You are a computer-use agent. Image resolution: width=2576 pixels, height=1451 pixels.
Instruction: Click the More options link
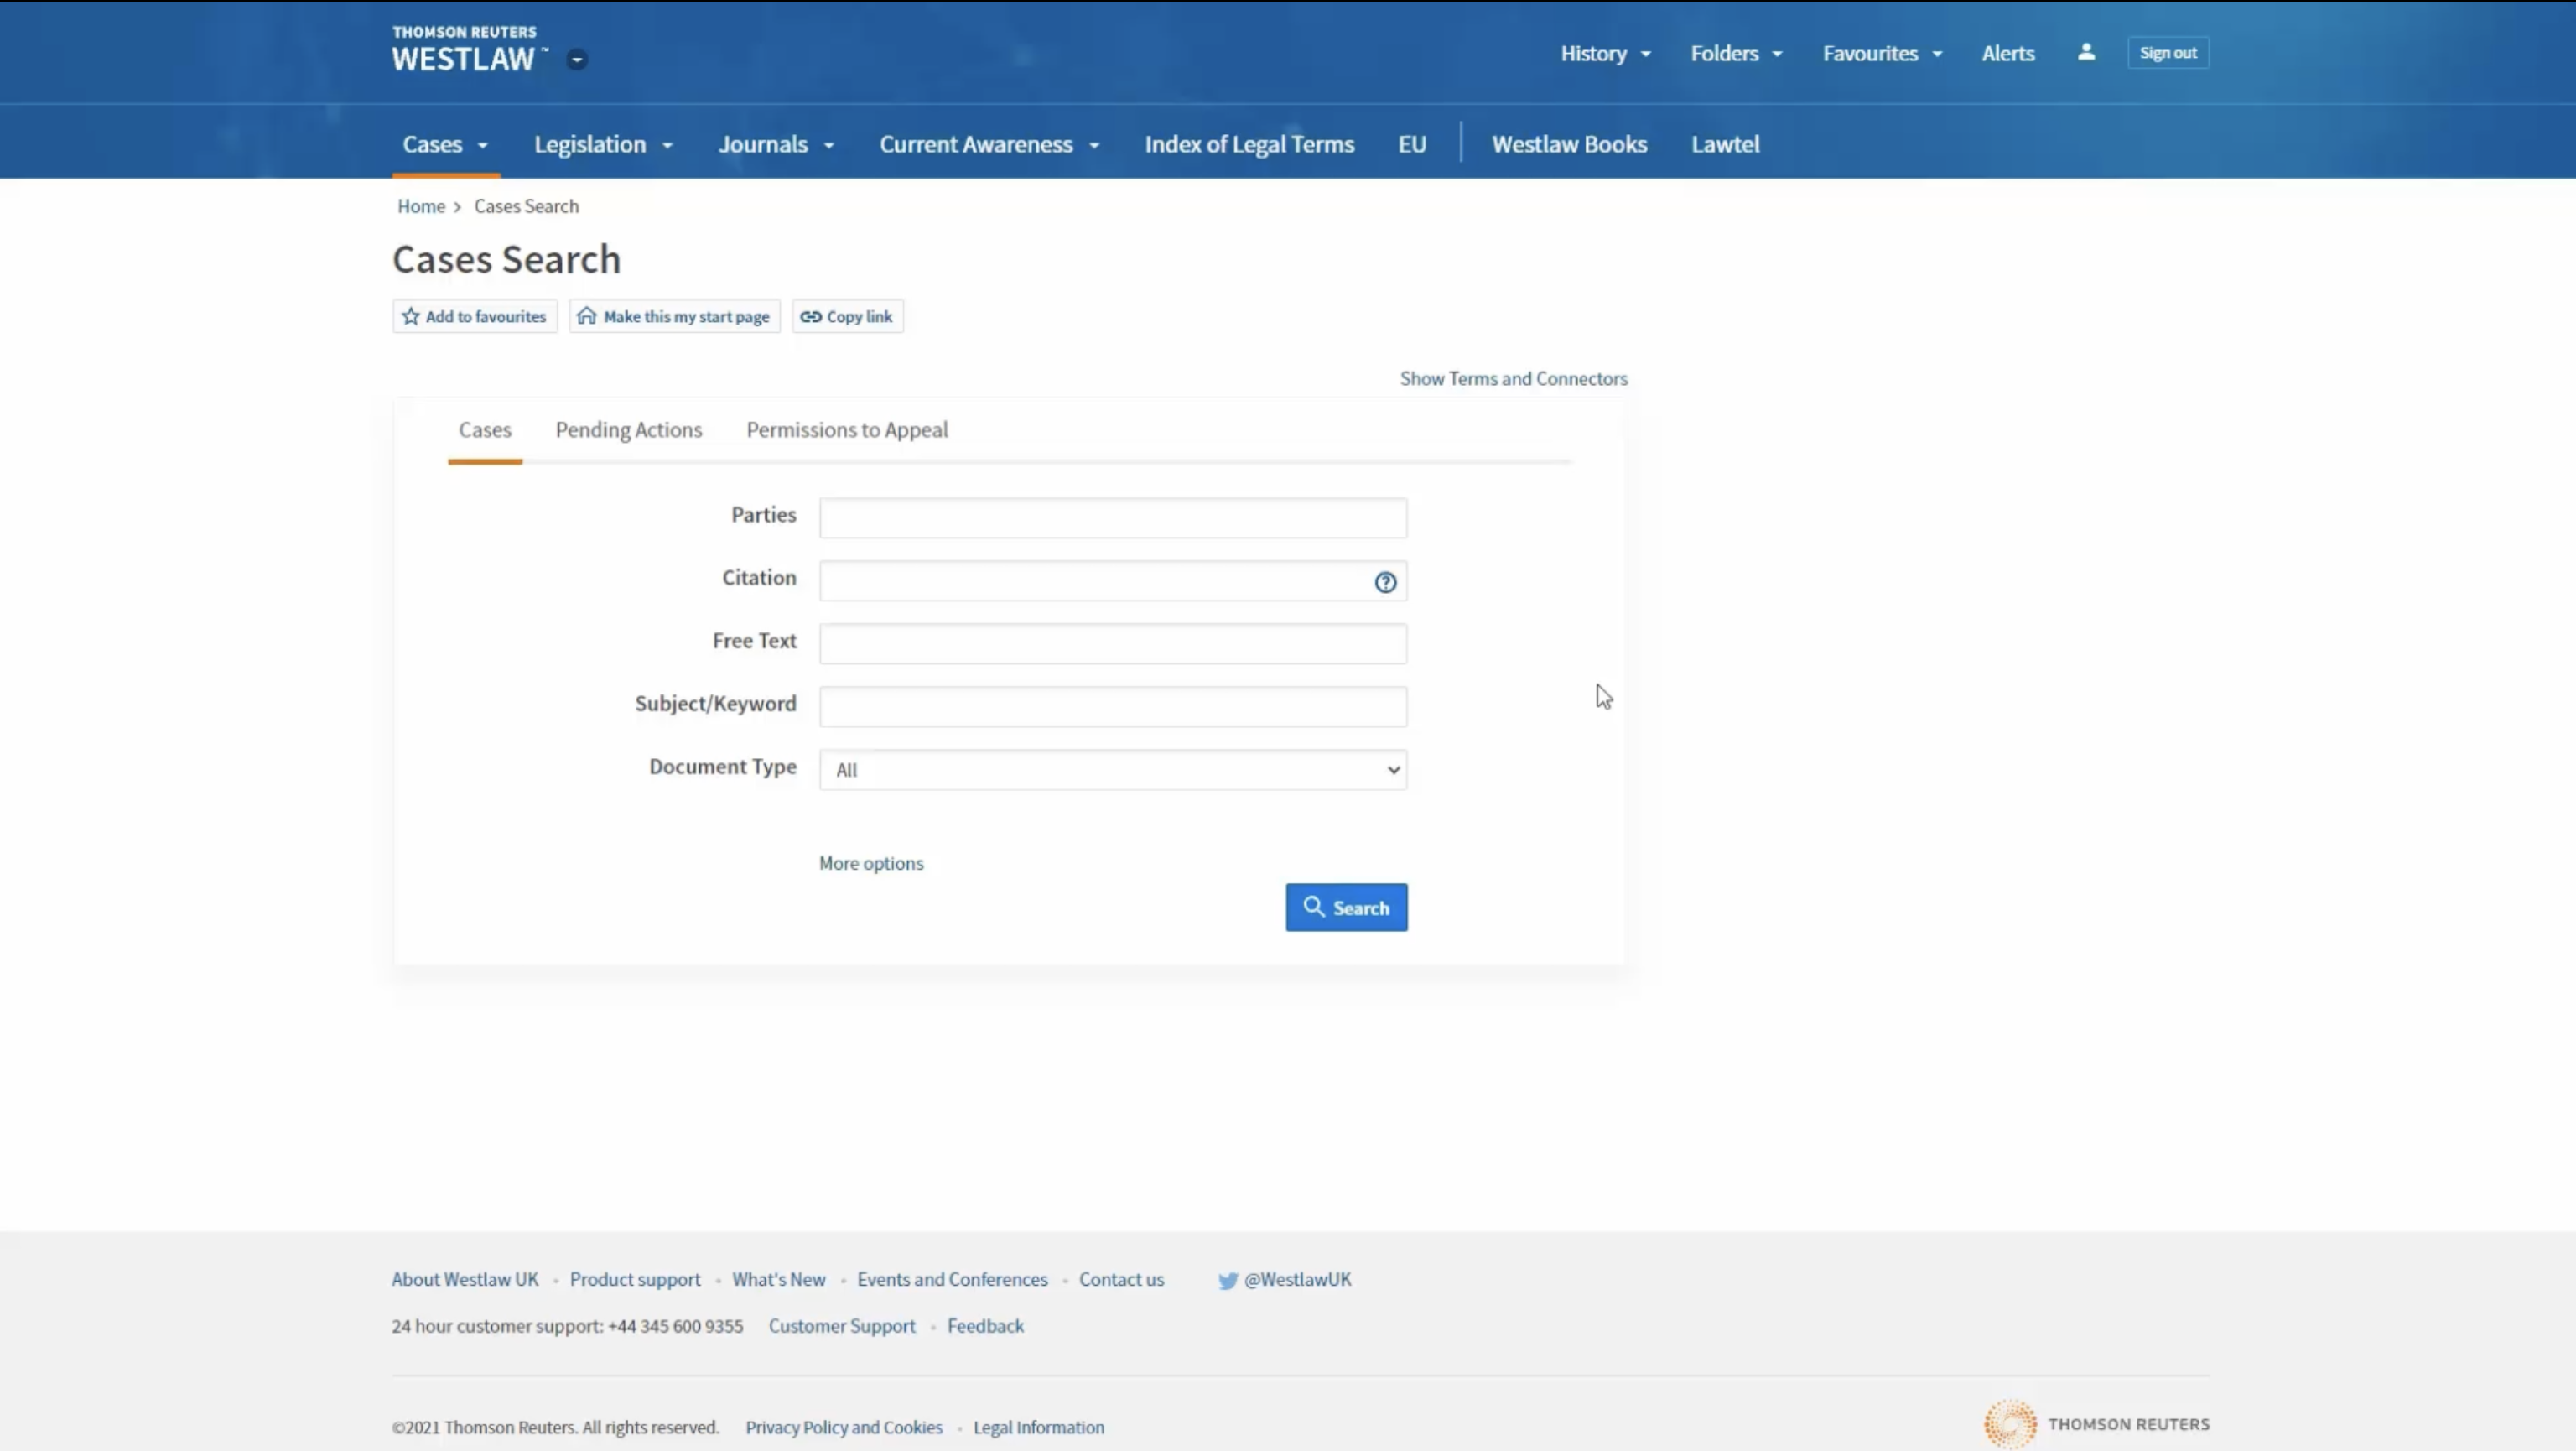(x=871, y=863)
